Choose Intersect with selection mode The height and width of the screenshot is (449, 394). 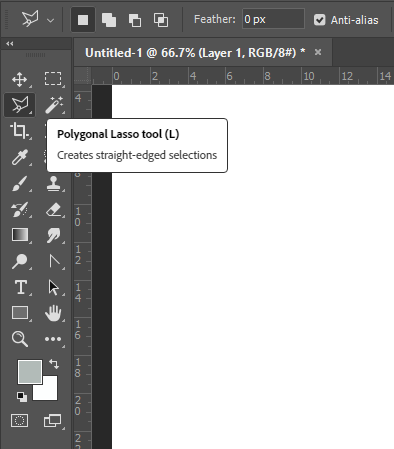tap(161, 20)
